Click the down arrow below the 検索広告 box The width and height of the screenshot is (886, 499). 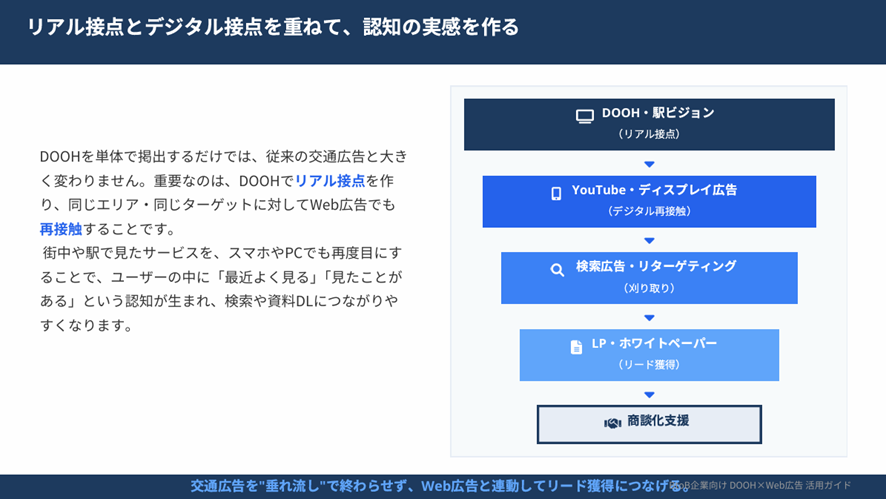(649, 318)
